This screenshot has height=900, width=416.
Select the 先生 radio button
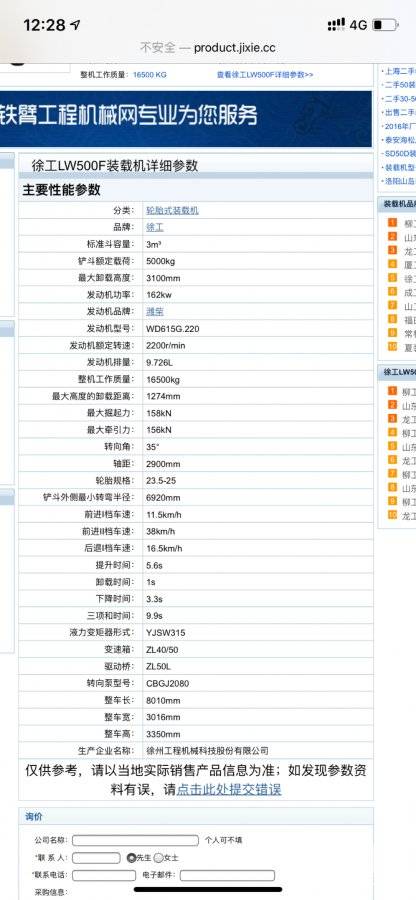pos(131,858)
